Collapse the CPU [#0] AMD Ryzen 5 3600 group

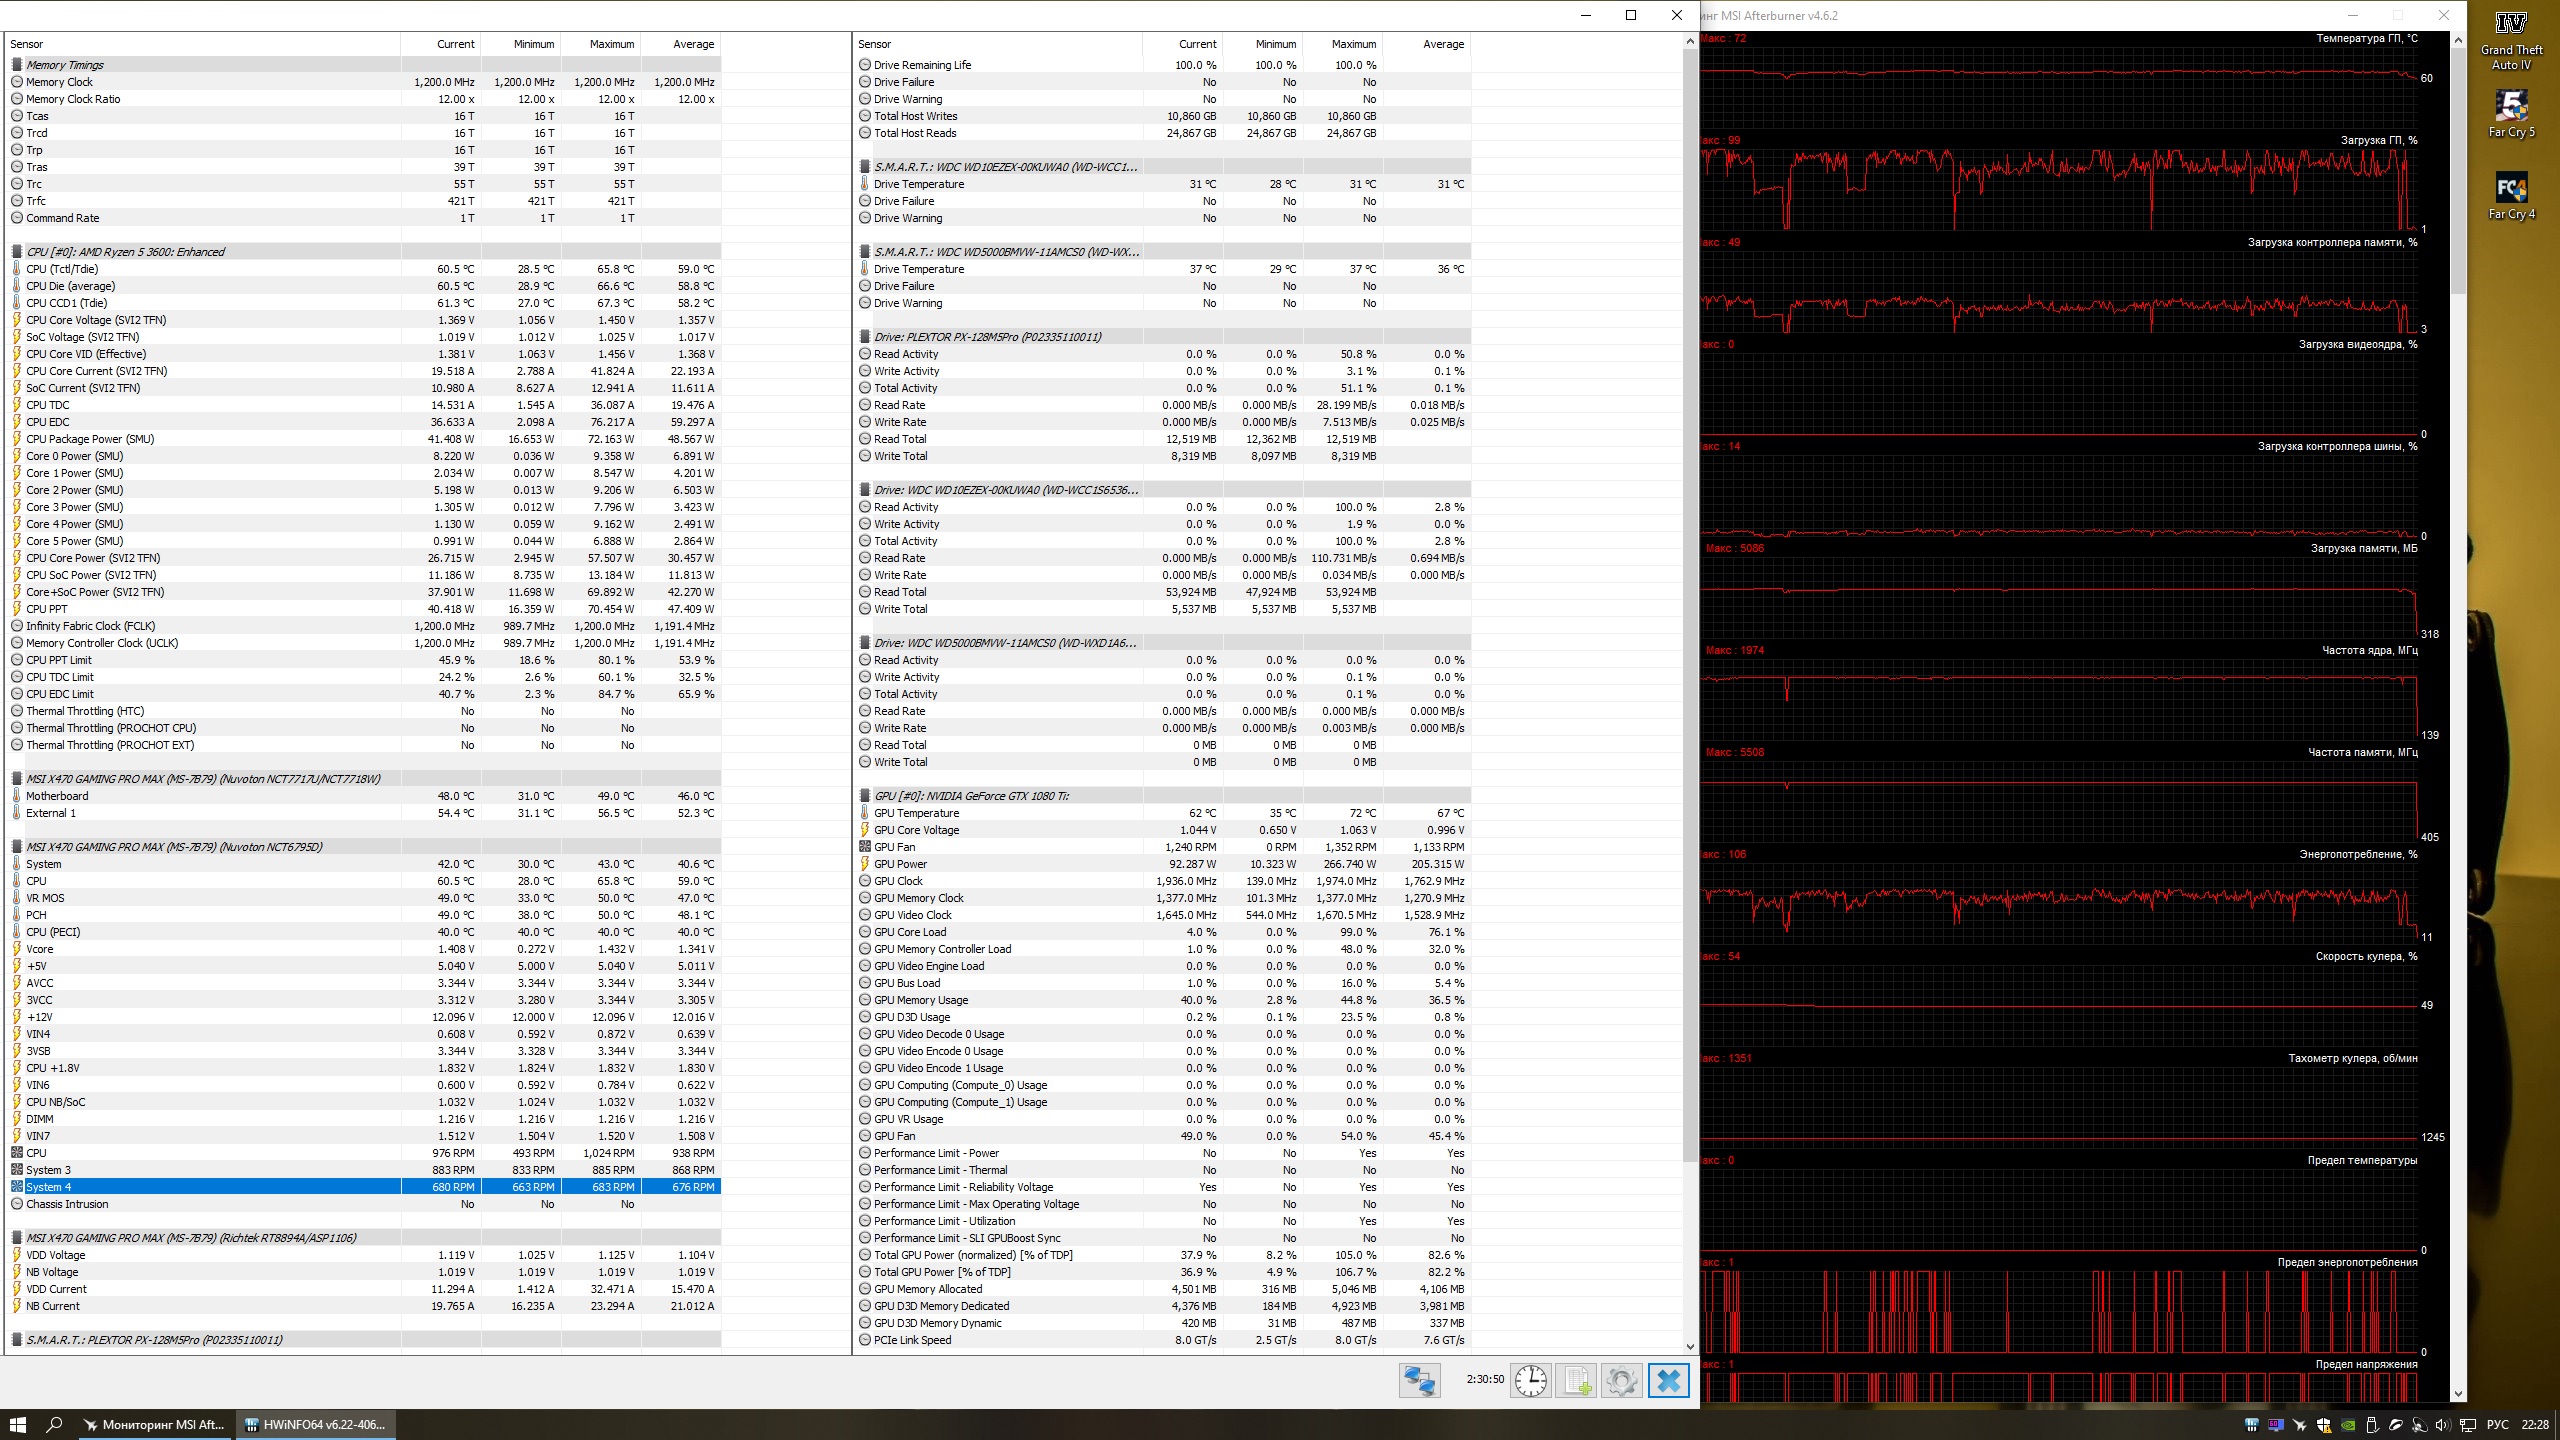[x=125, y=252]
